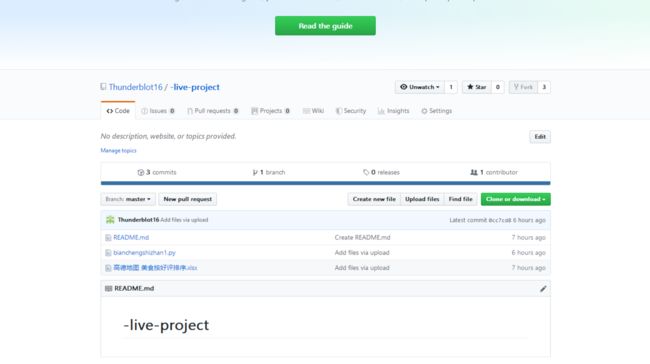Click the Thunderblot16 avatar in the commit row

[x=110, y=220]
